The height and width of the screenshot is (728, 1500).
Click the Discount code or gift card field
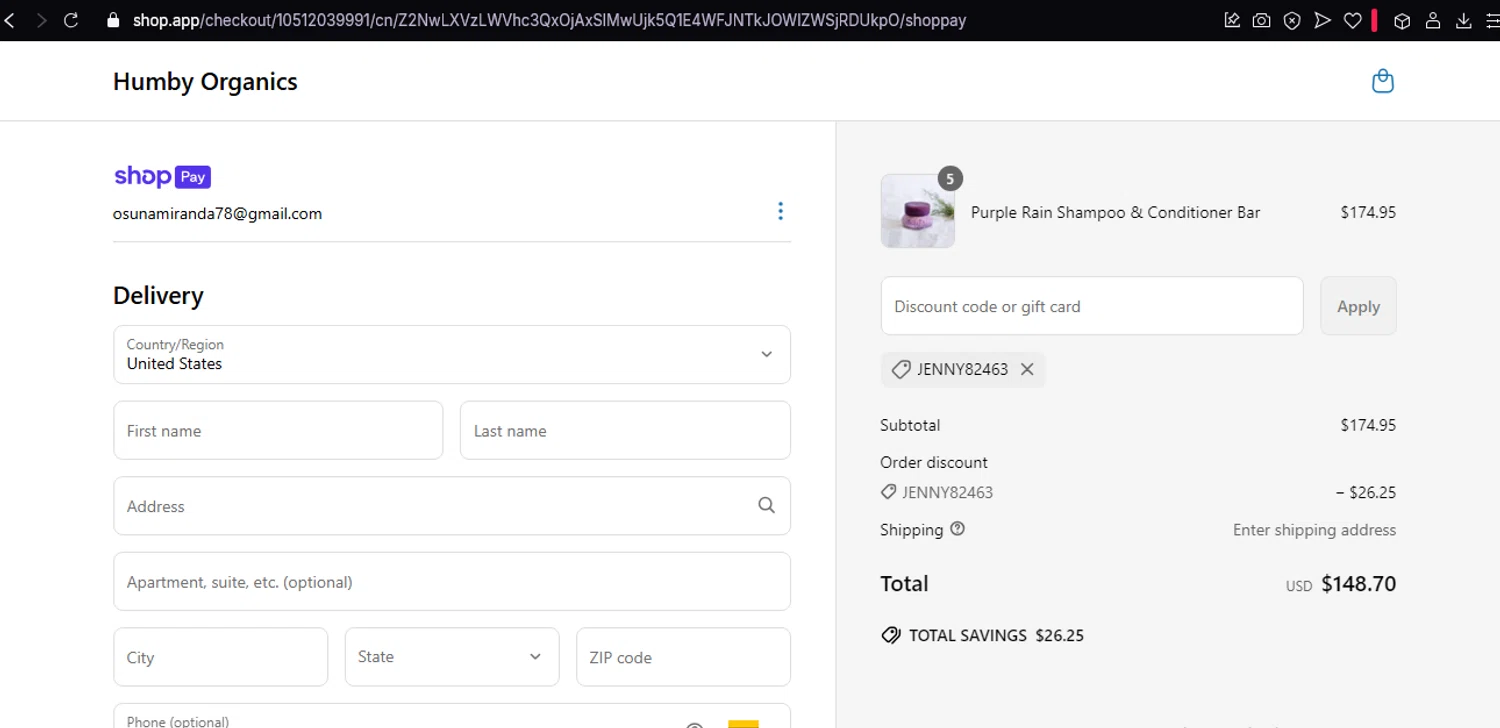[1092, 306]
